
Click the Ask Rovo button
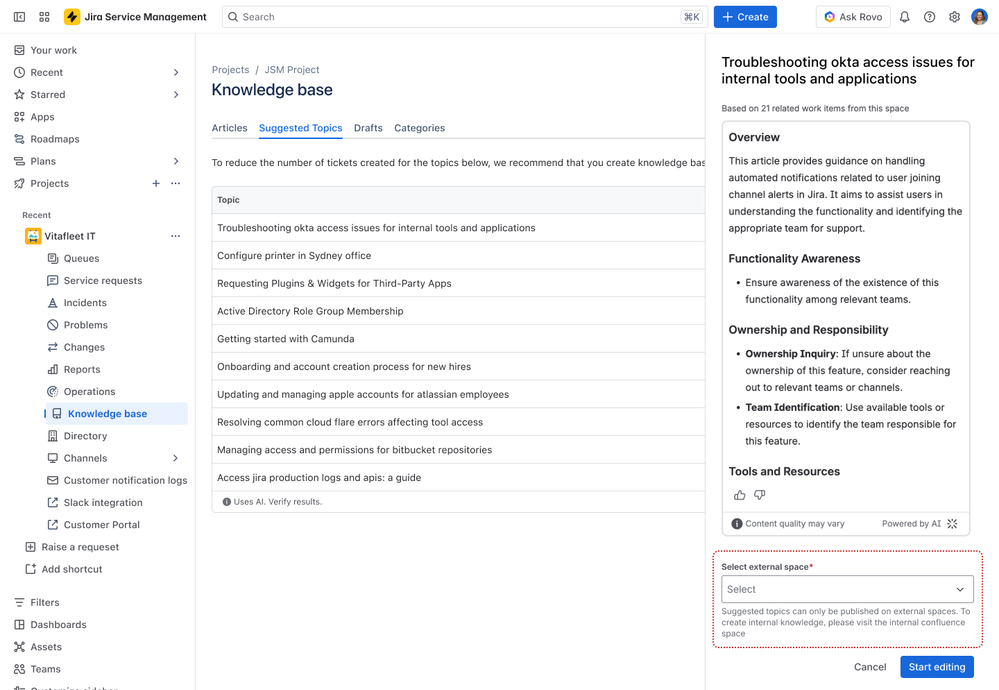(853, 17)
